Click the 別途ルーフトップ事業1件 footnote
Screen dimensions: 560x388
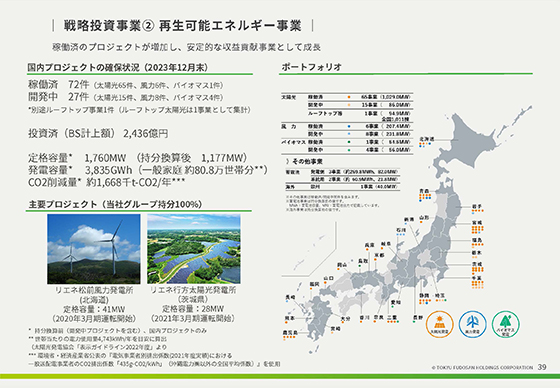(x=139, y=110)
